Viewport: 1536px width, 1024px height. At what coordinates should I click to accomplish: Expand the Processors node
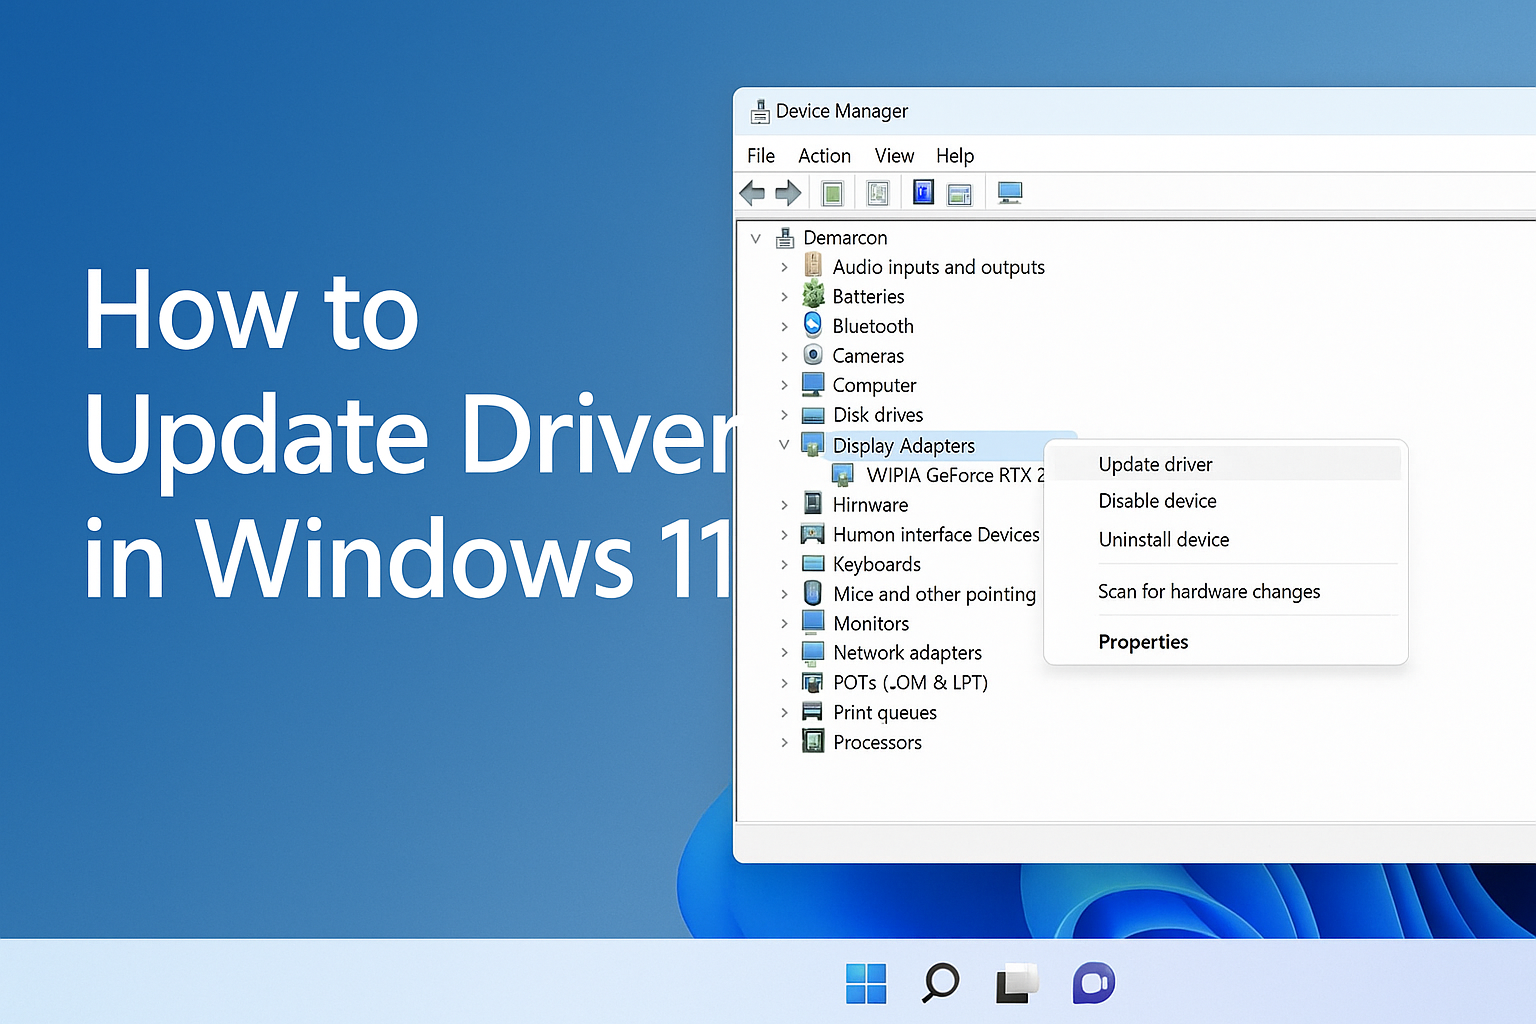click(784, 742)
